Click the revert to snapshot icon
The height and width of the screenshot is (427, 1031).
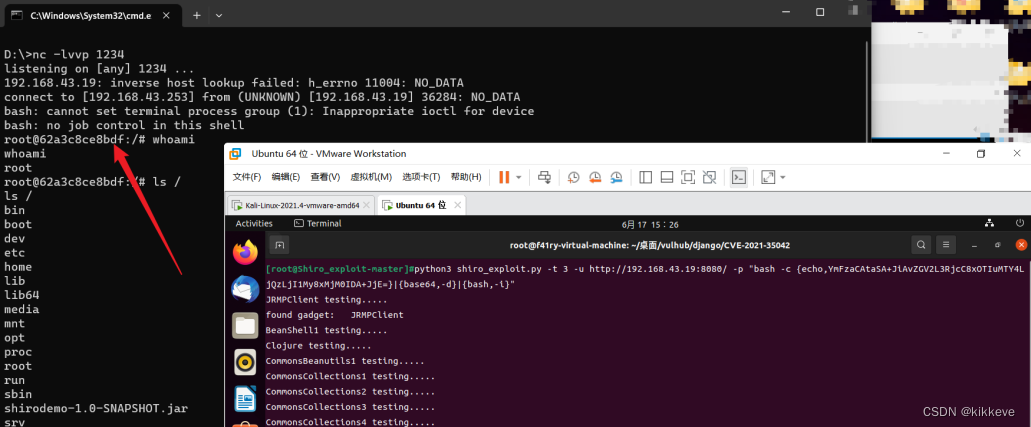[x=595, y=177]
